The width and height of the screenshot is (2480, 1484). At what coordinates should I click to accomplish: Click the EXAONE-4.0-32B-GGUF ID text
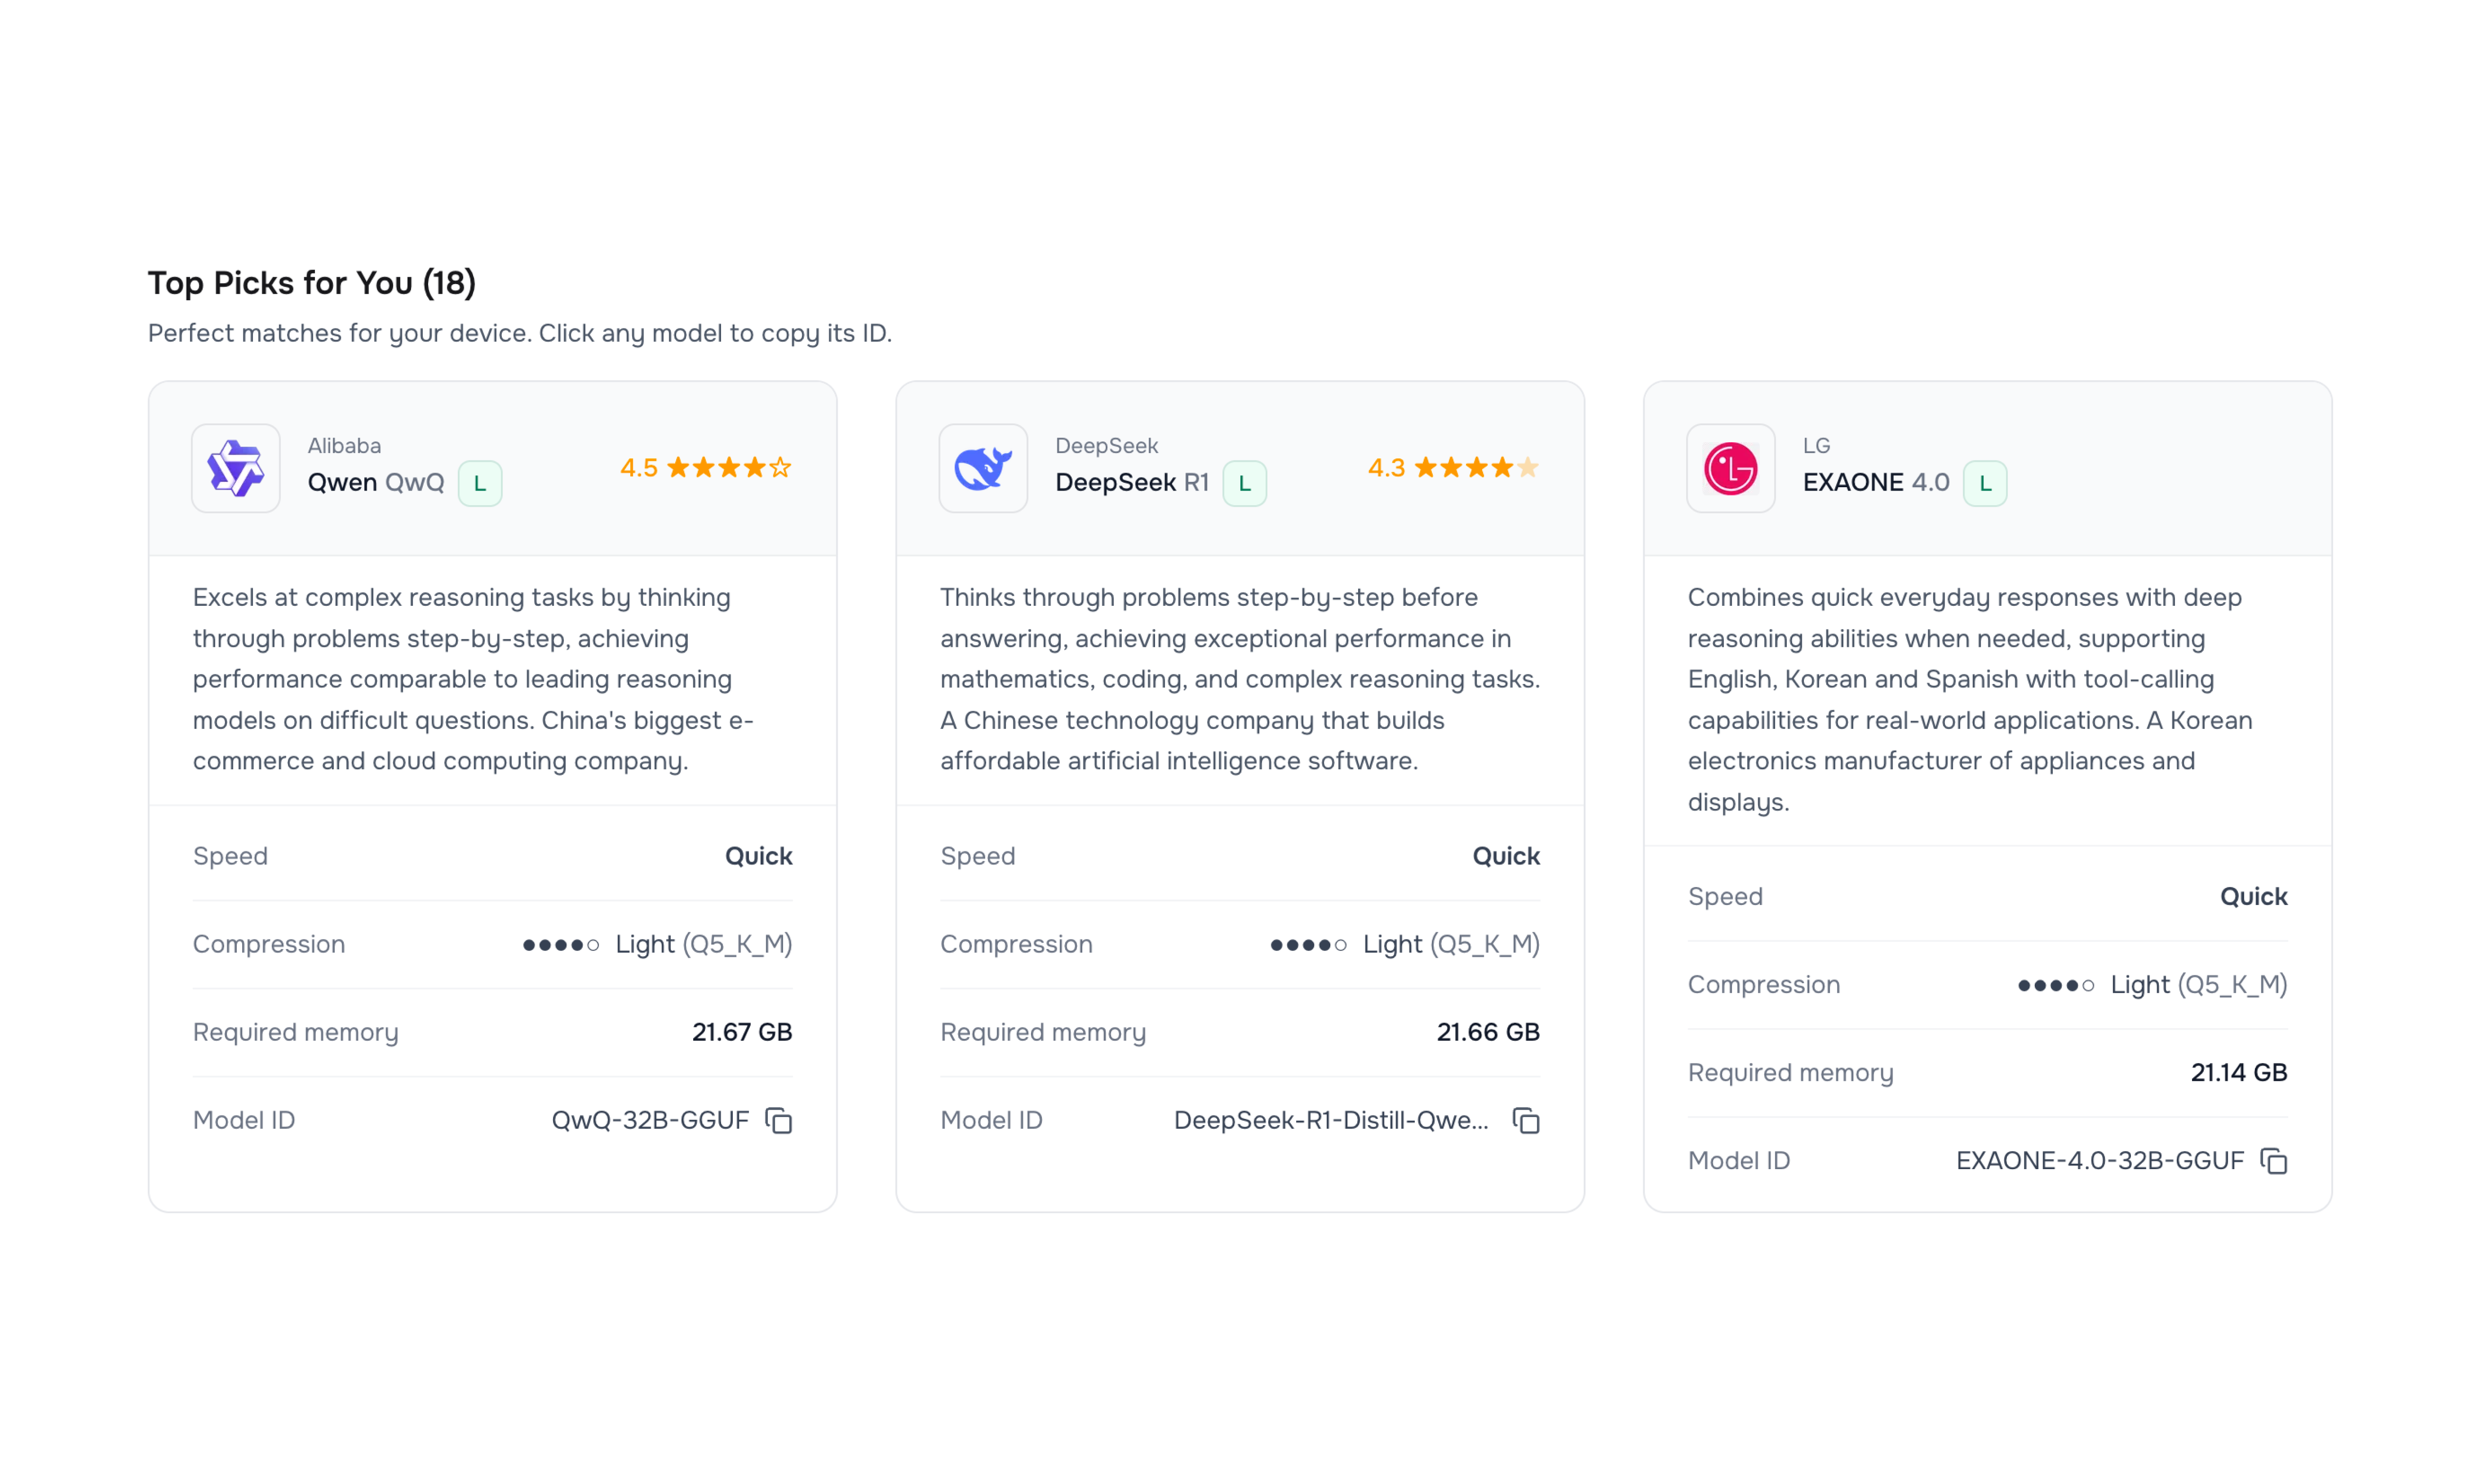[x=2100, y=1160]
